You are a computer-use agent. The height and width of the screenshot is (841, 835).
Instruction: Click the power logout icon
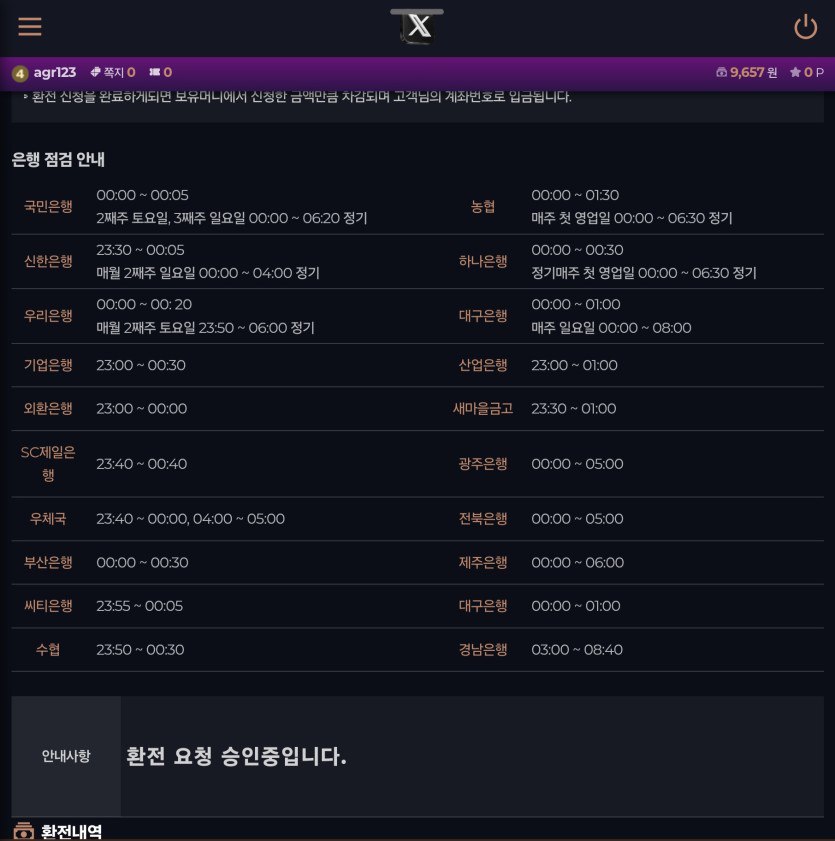(805, 27)
